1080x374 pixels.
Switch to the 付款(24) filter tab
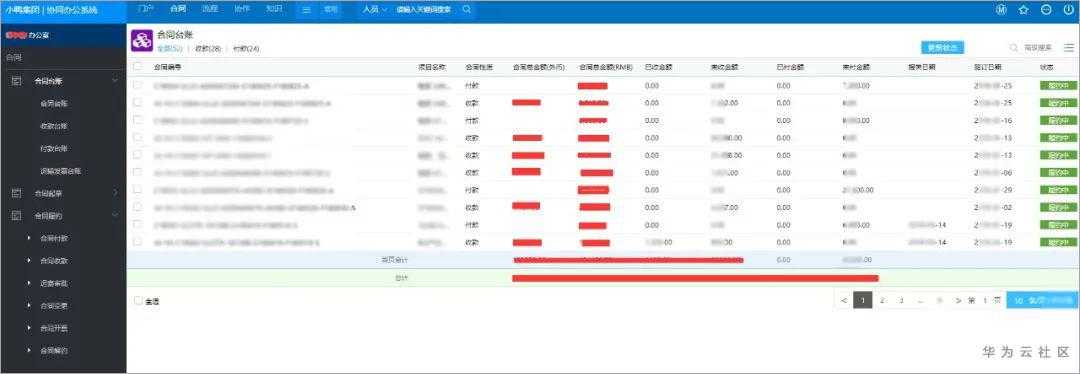point(246,49)
